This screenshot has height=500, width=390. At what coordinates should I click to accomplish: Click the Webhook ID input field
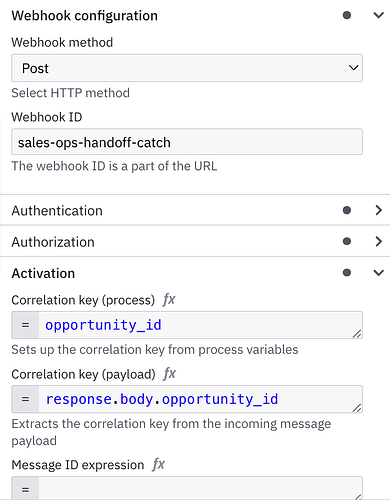point(187,142)
